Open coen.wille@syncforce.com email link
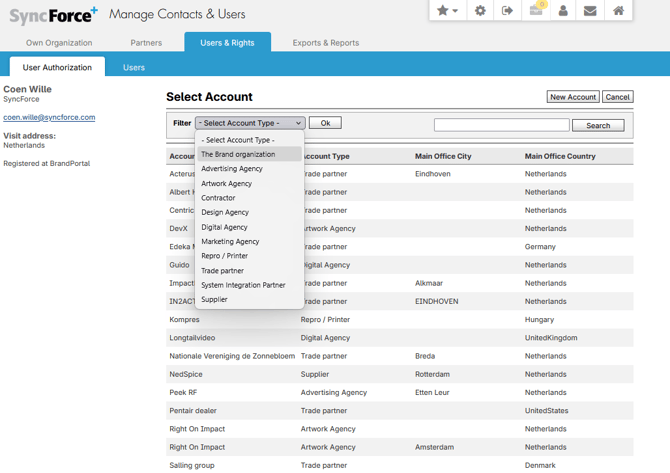670x473 pixels. click(x=49, y=117)
